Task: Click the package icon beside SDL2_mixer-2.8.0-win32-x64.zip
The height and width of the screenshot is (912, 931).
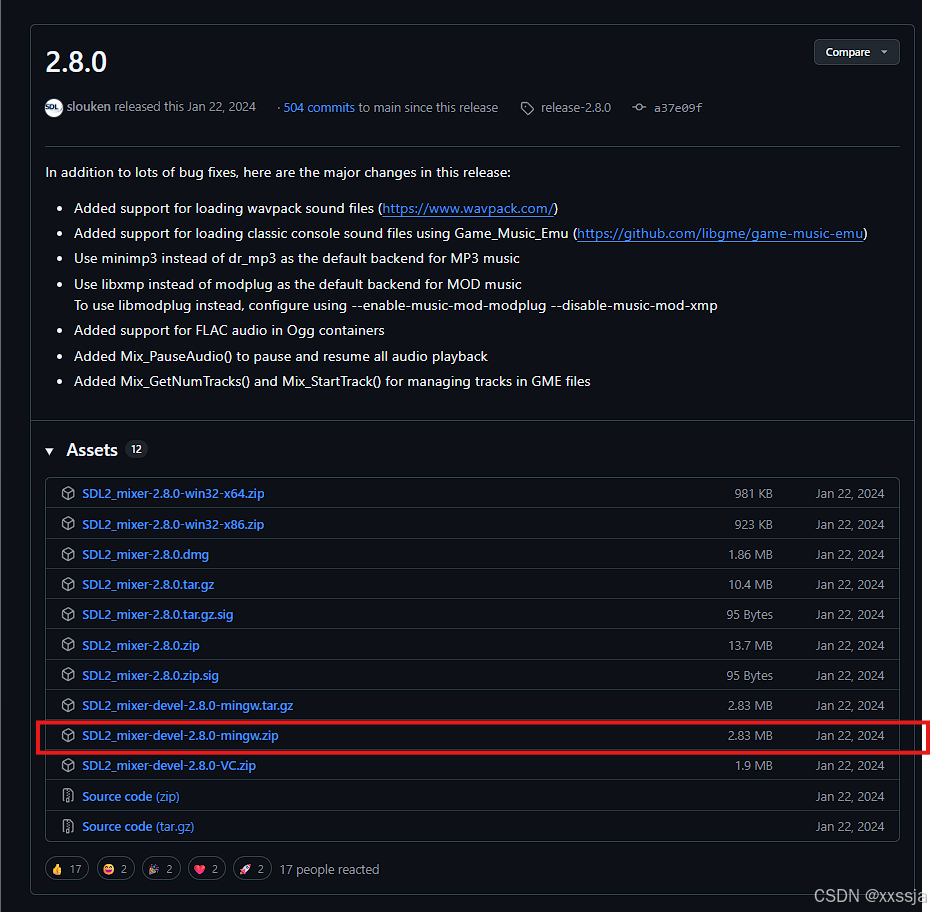Action: coord(67,493)
